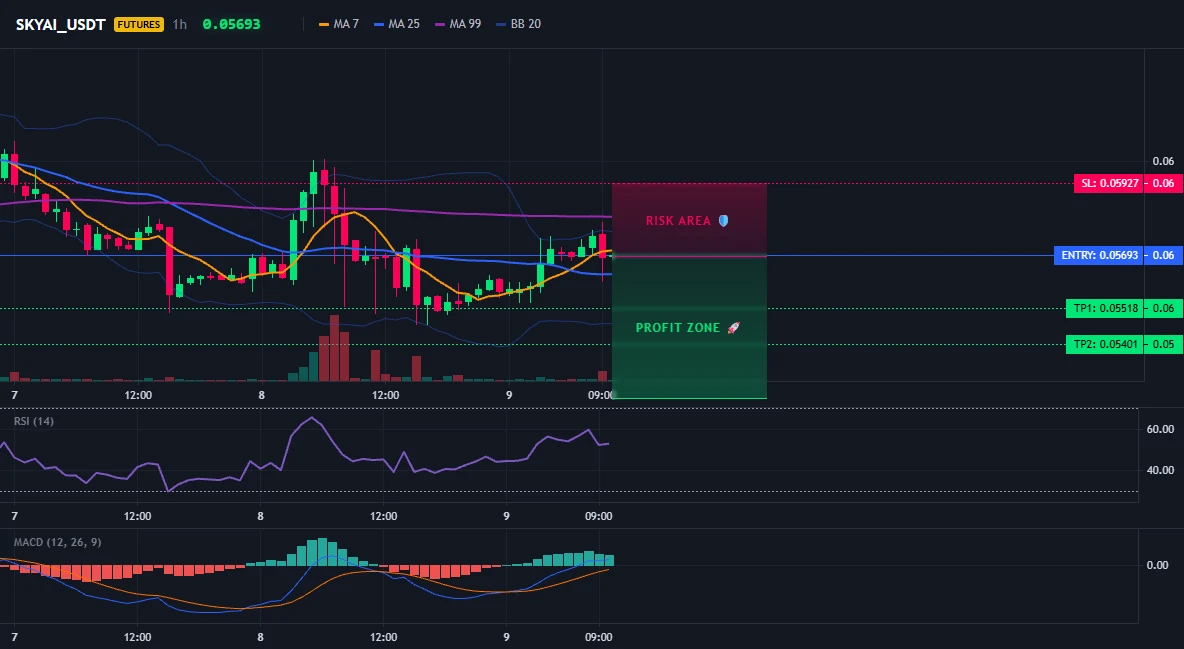This screenshot has height=649, width=1184.
Task: Click the MA 7 orange color marker
Action: (x=324, y=24)
